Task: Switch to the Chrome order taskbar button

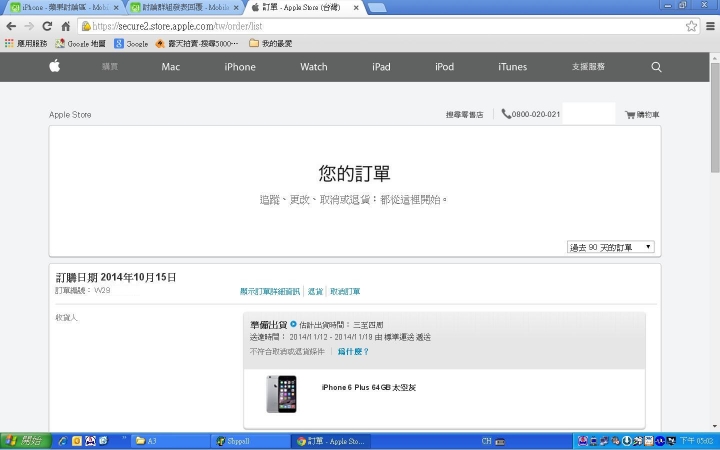Action: pyautogui.click(x=331, y=441)
